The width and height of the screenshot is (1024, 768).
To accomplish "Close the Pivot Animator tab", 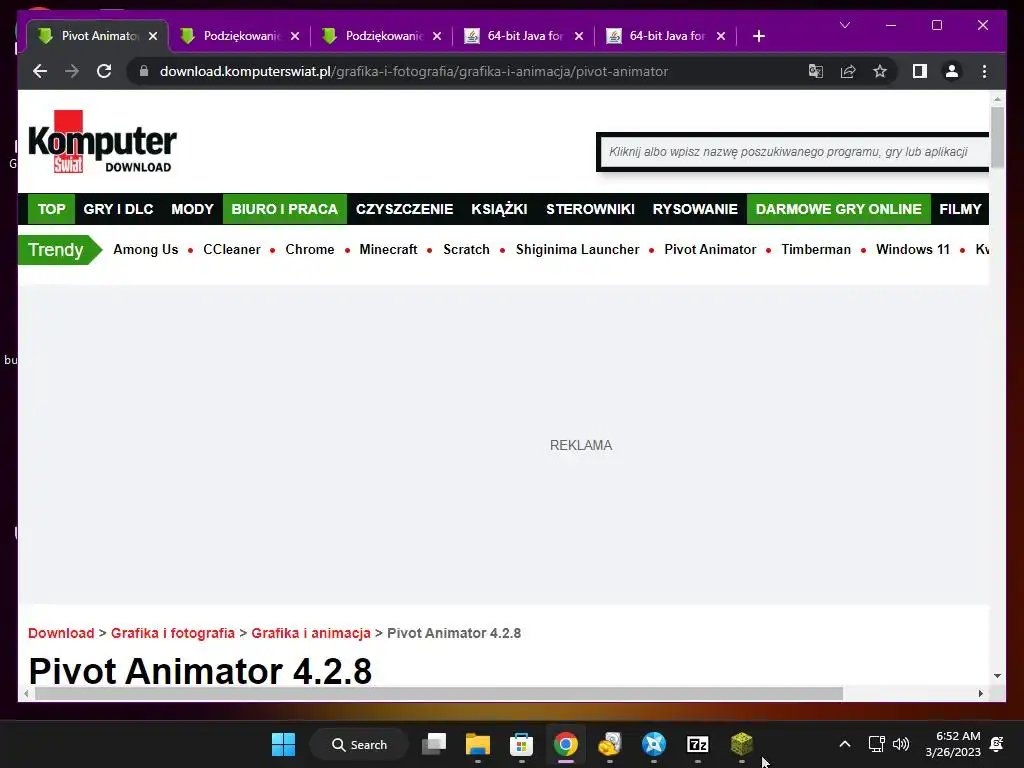I will pos(153,36).
